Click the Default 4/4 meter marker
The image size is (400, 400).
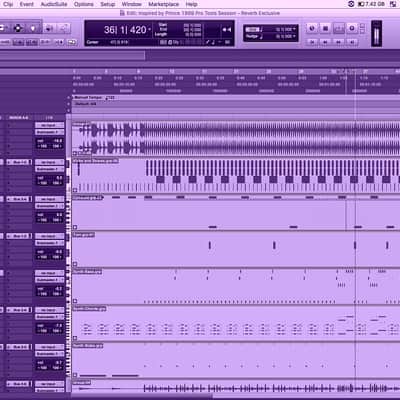point(86,104)
